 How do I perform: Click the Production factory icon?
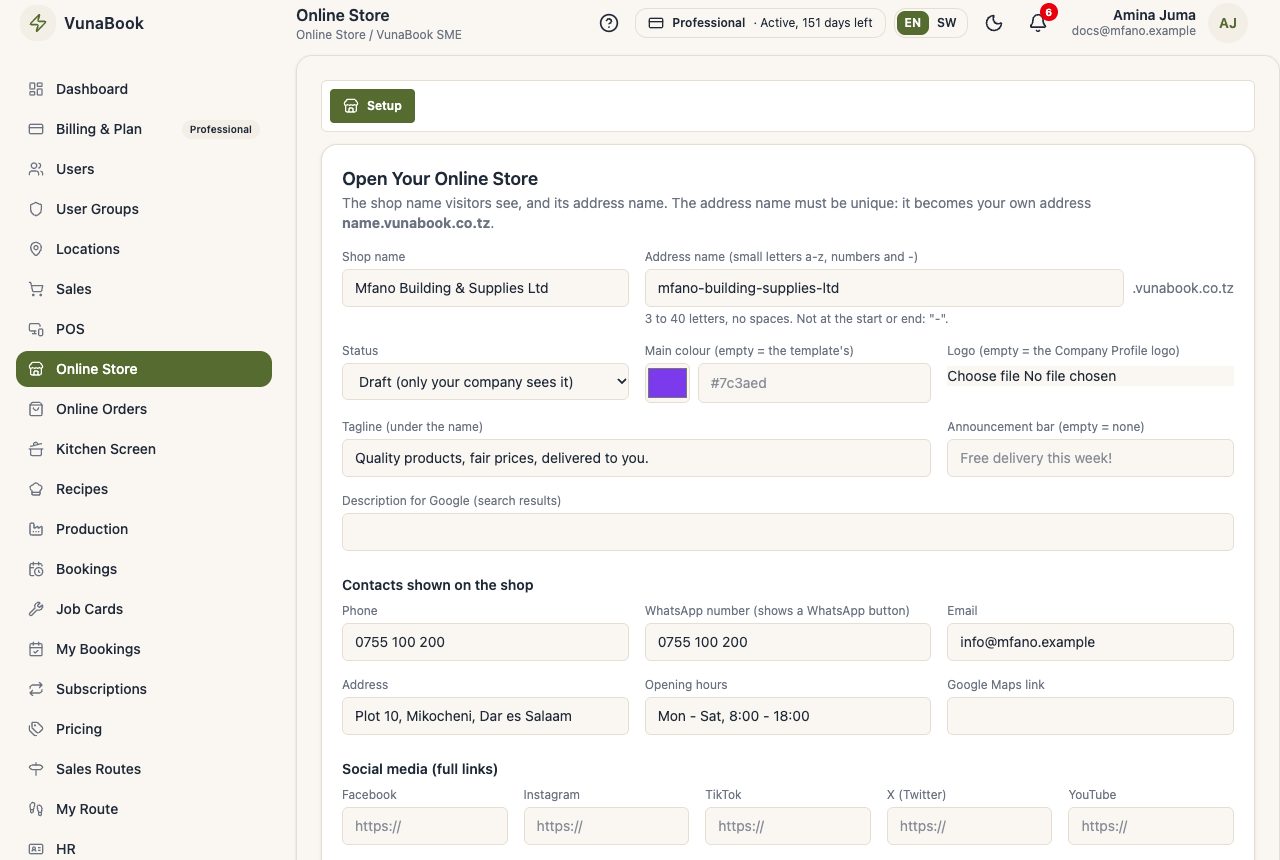[36, 529]
